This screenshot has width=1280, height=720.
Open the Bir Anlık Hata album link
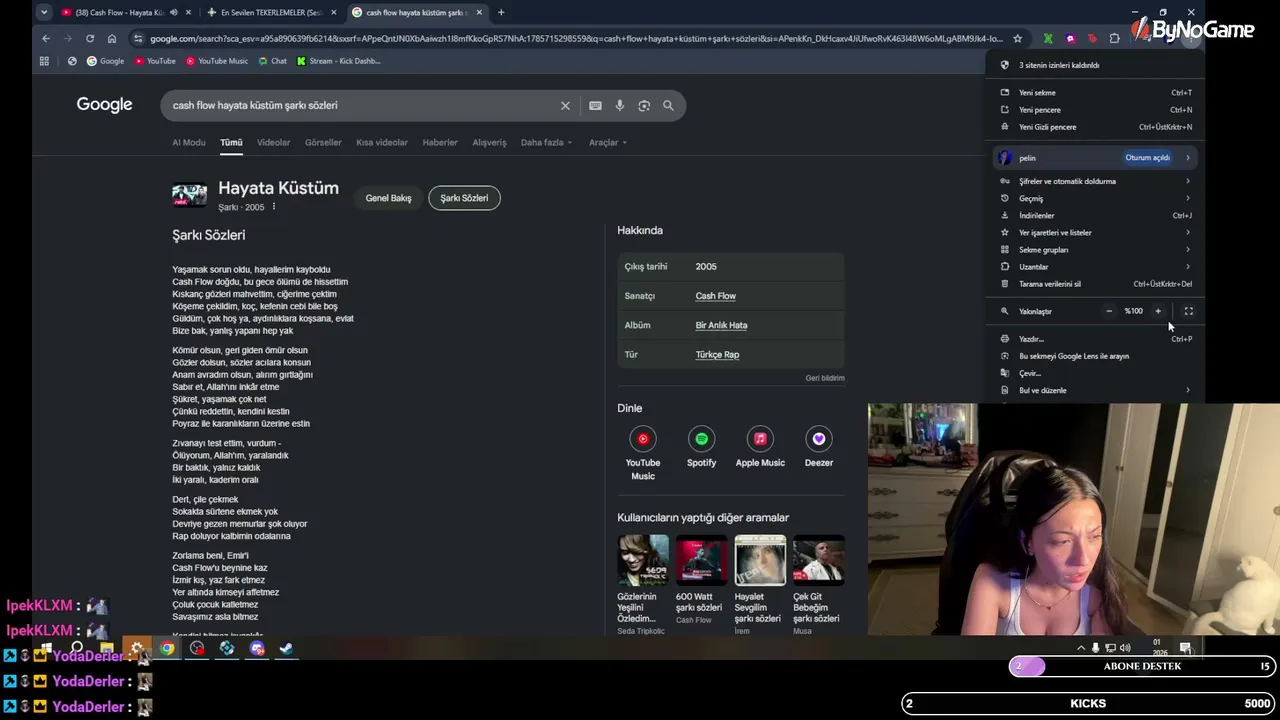[x=721, y=325]
